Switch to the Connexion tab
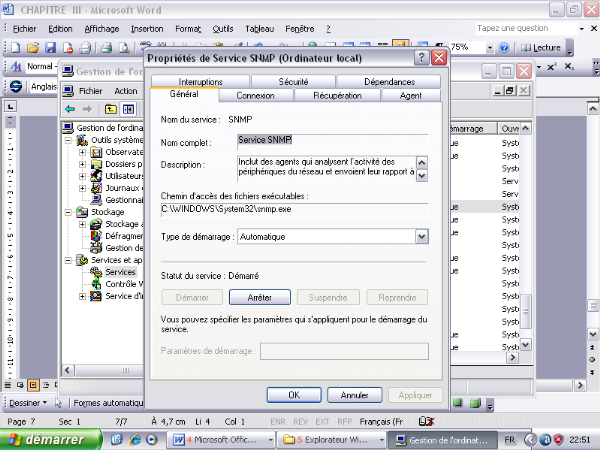This screenshot has height=450, width=600. [x=255, y=95]
